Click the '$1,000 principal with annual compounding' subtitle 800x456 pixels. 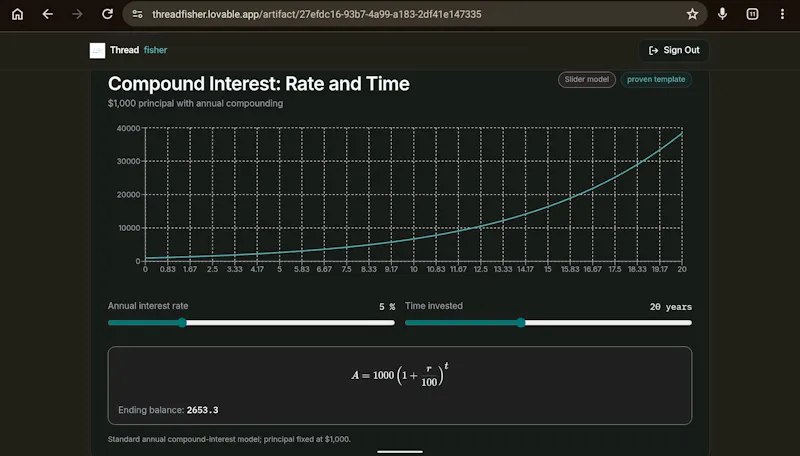(195, 104)
